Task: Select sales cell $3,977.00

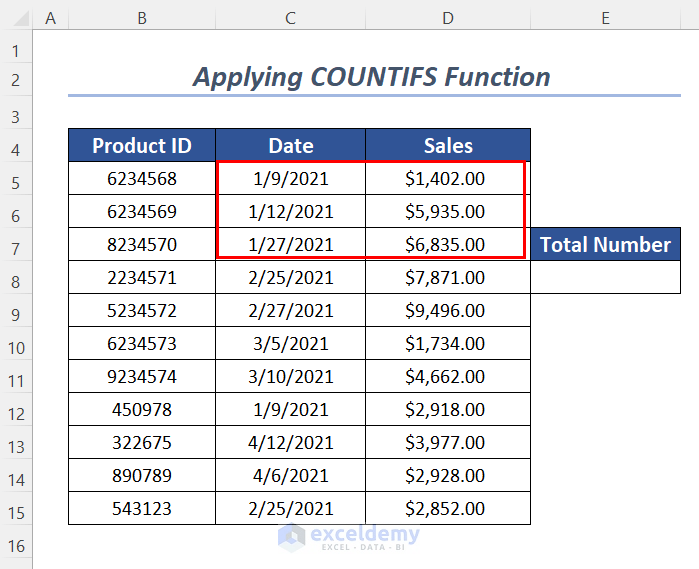Action: tap(448, 442)
